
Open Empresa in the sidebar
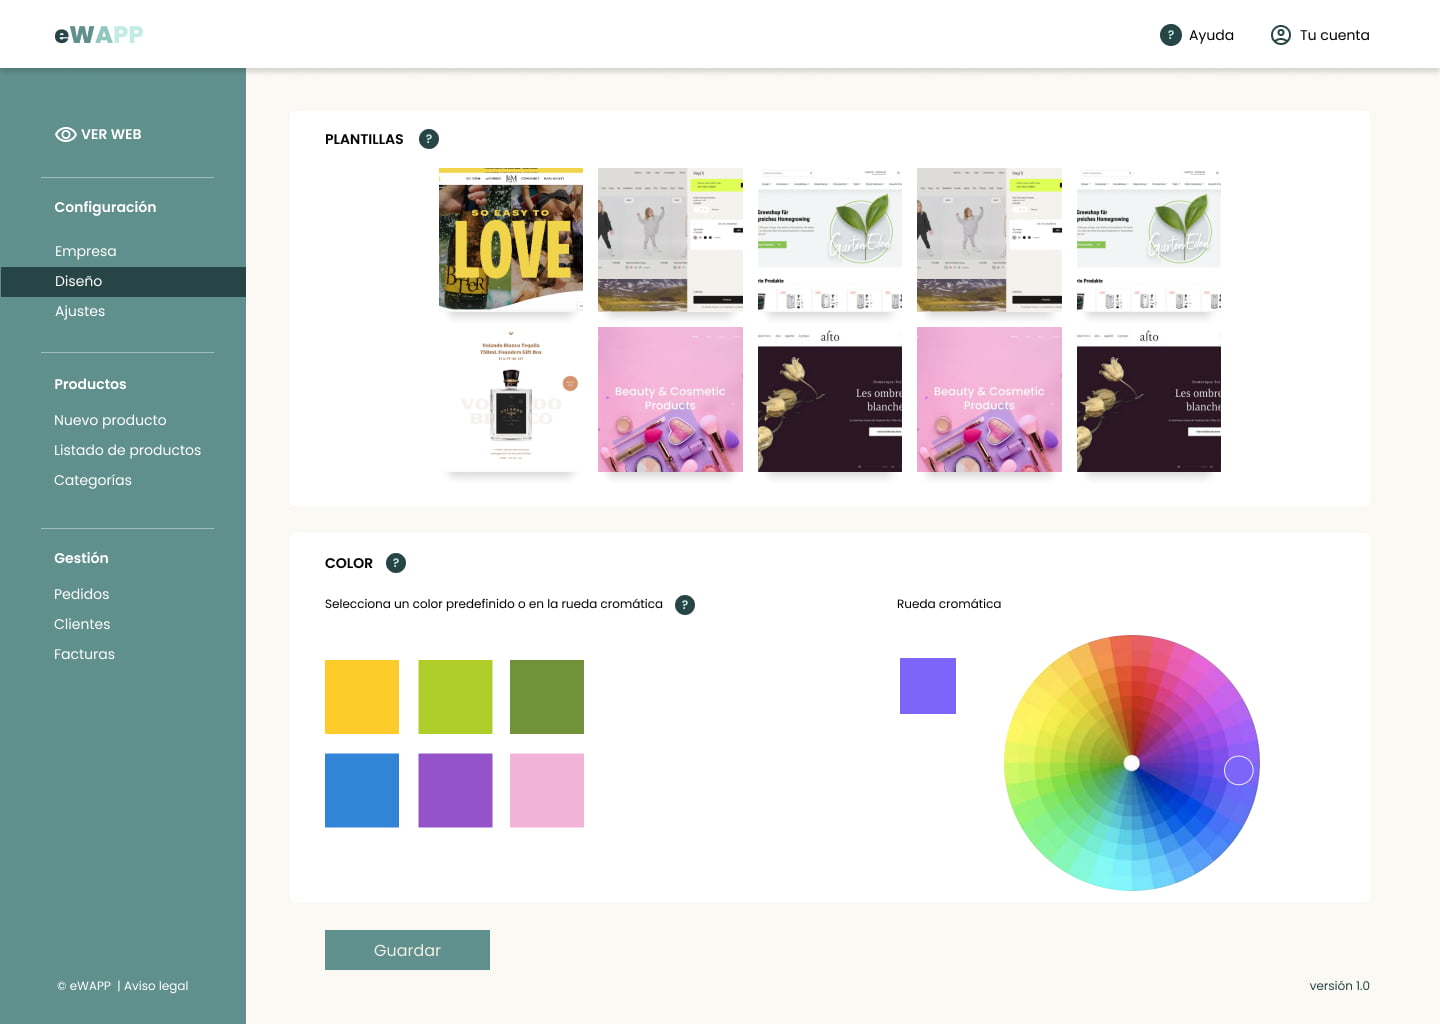tap(86, 251)
